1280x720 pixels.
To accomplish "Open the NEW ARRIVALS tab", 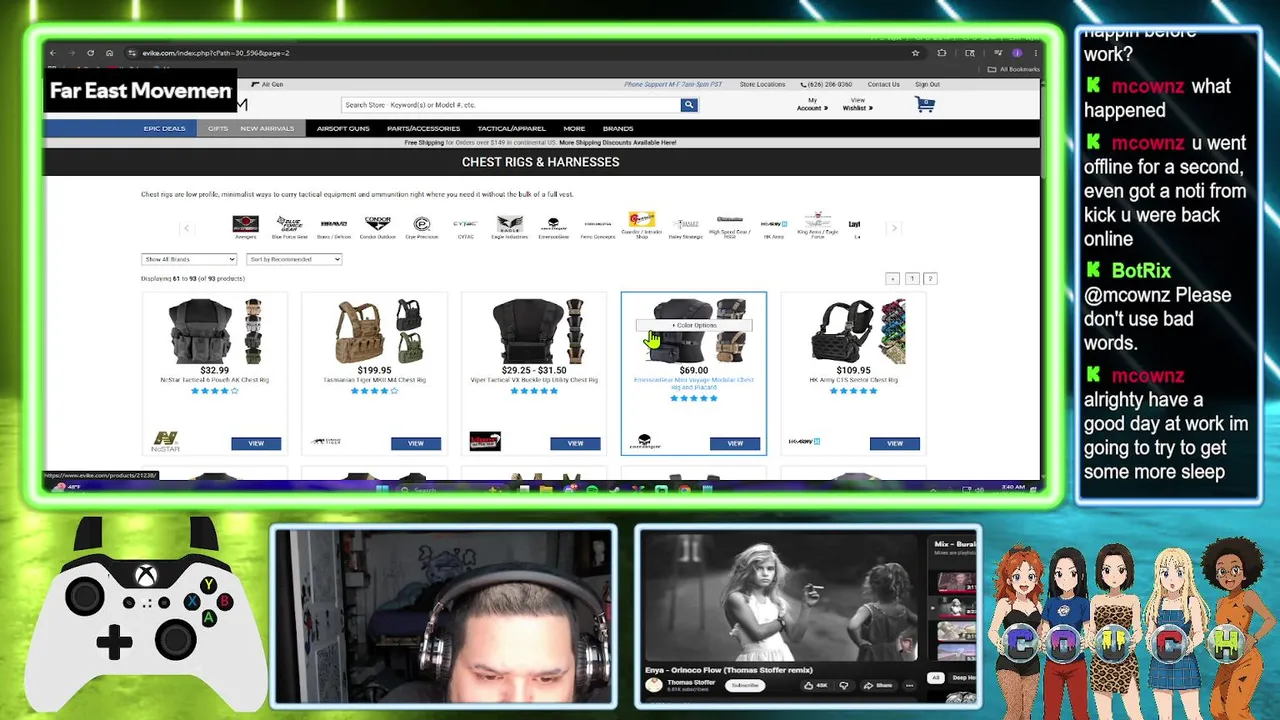I will click(x=267, y=128).
